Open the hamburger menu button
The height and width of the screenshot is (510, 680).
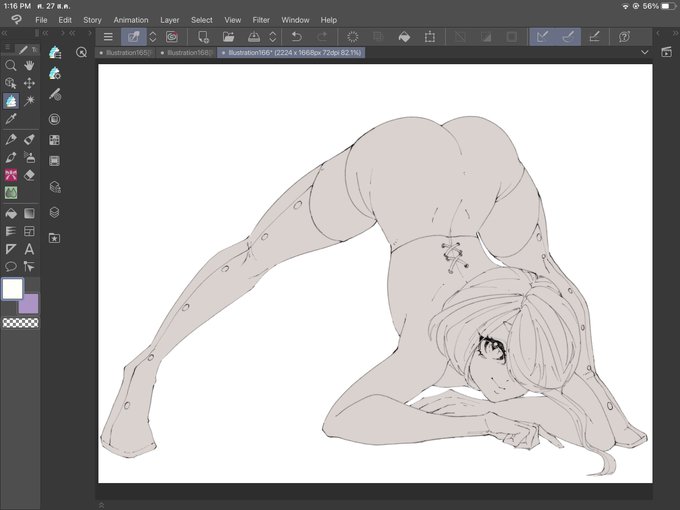pyautogui.click(x=108, y=37)
